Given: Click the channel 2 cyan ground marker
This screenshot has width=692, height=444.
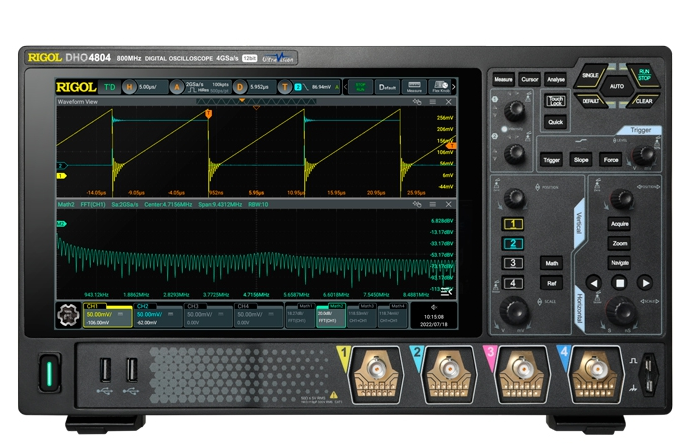Looking at the screenshot, I should click(x=62, y=166).
